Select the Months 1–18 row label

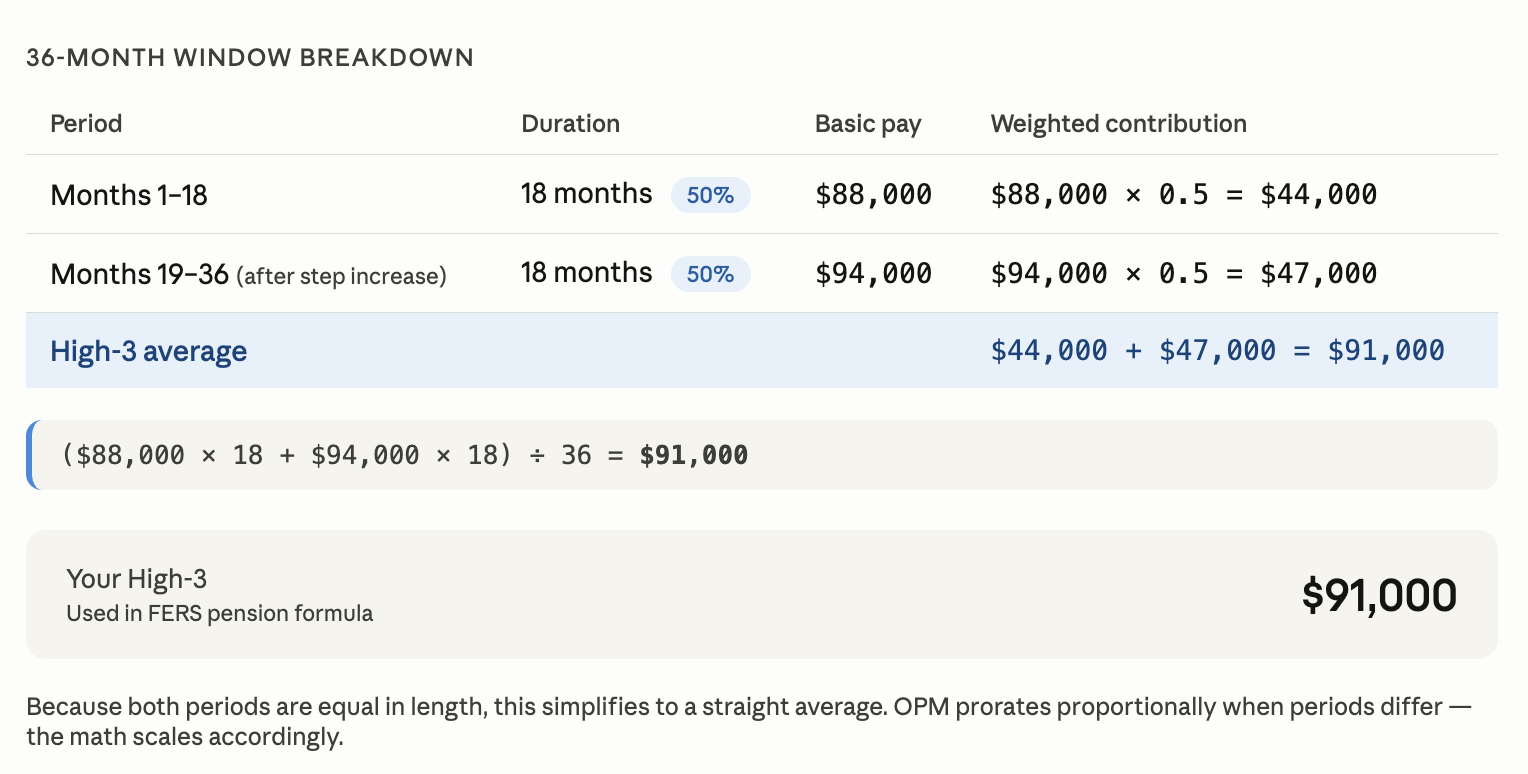129,195
